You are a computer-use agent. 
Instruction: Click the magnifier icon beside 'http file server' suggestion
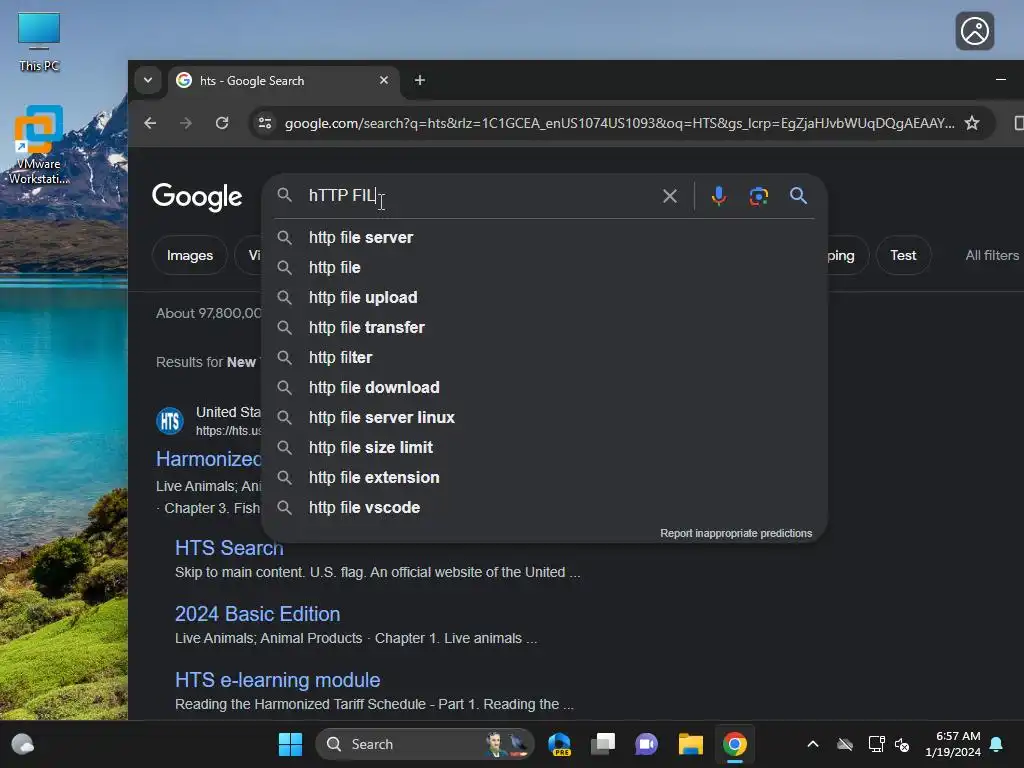[284, 237]
